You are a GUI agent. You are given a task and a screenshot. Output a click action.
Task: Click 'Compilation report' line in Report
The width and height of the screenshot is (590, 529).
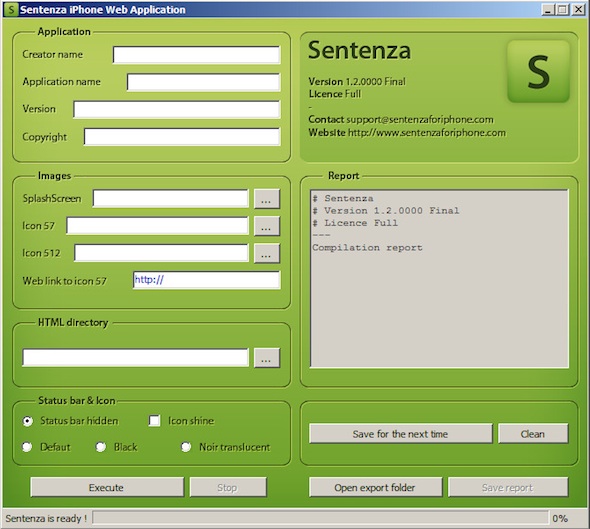pyautogui.click(x=367, y=248)
